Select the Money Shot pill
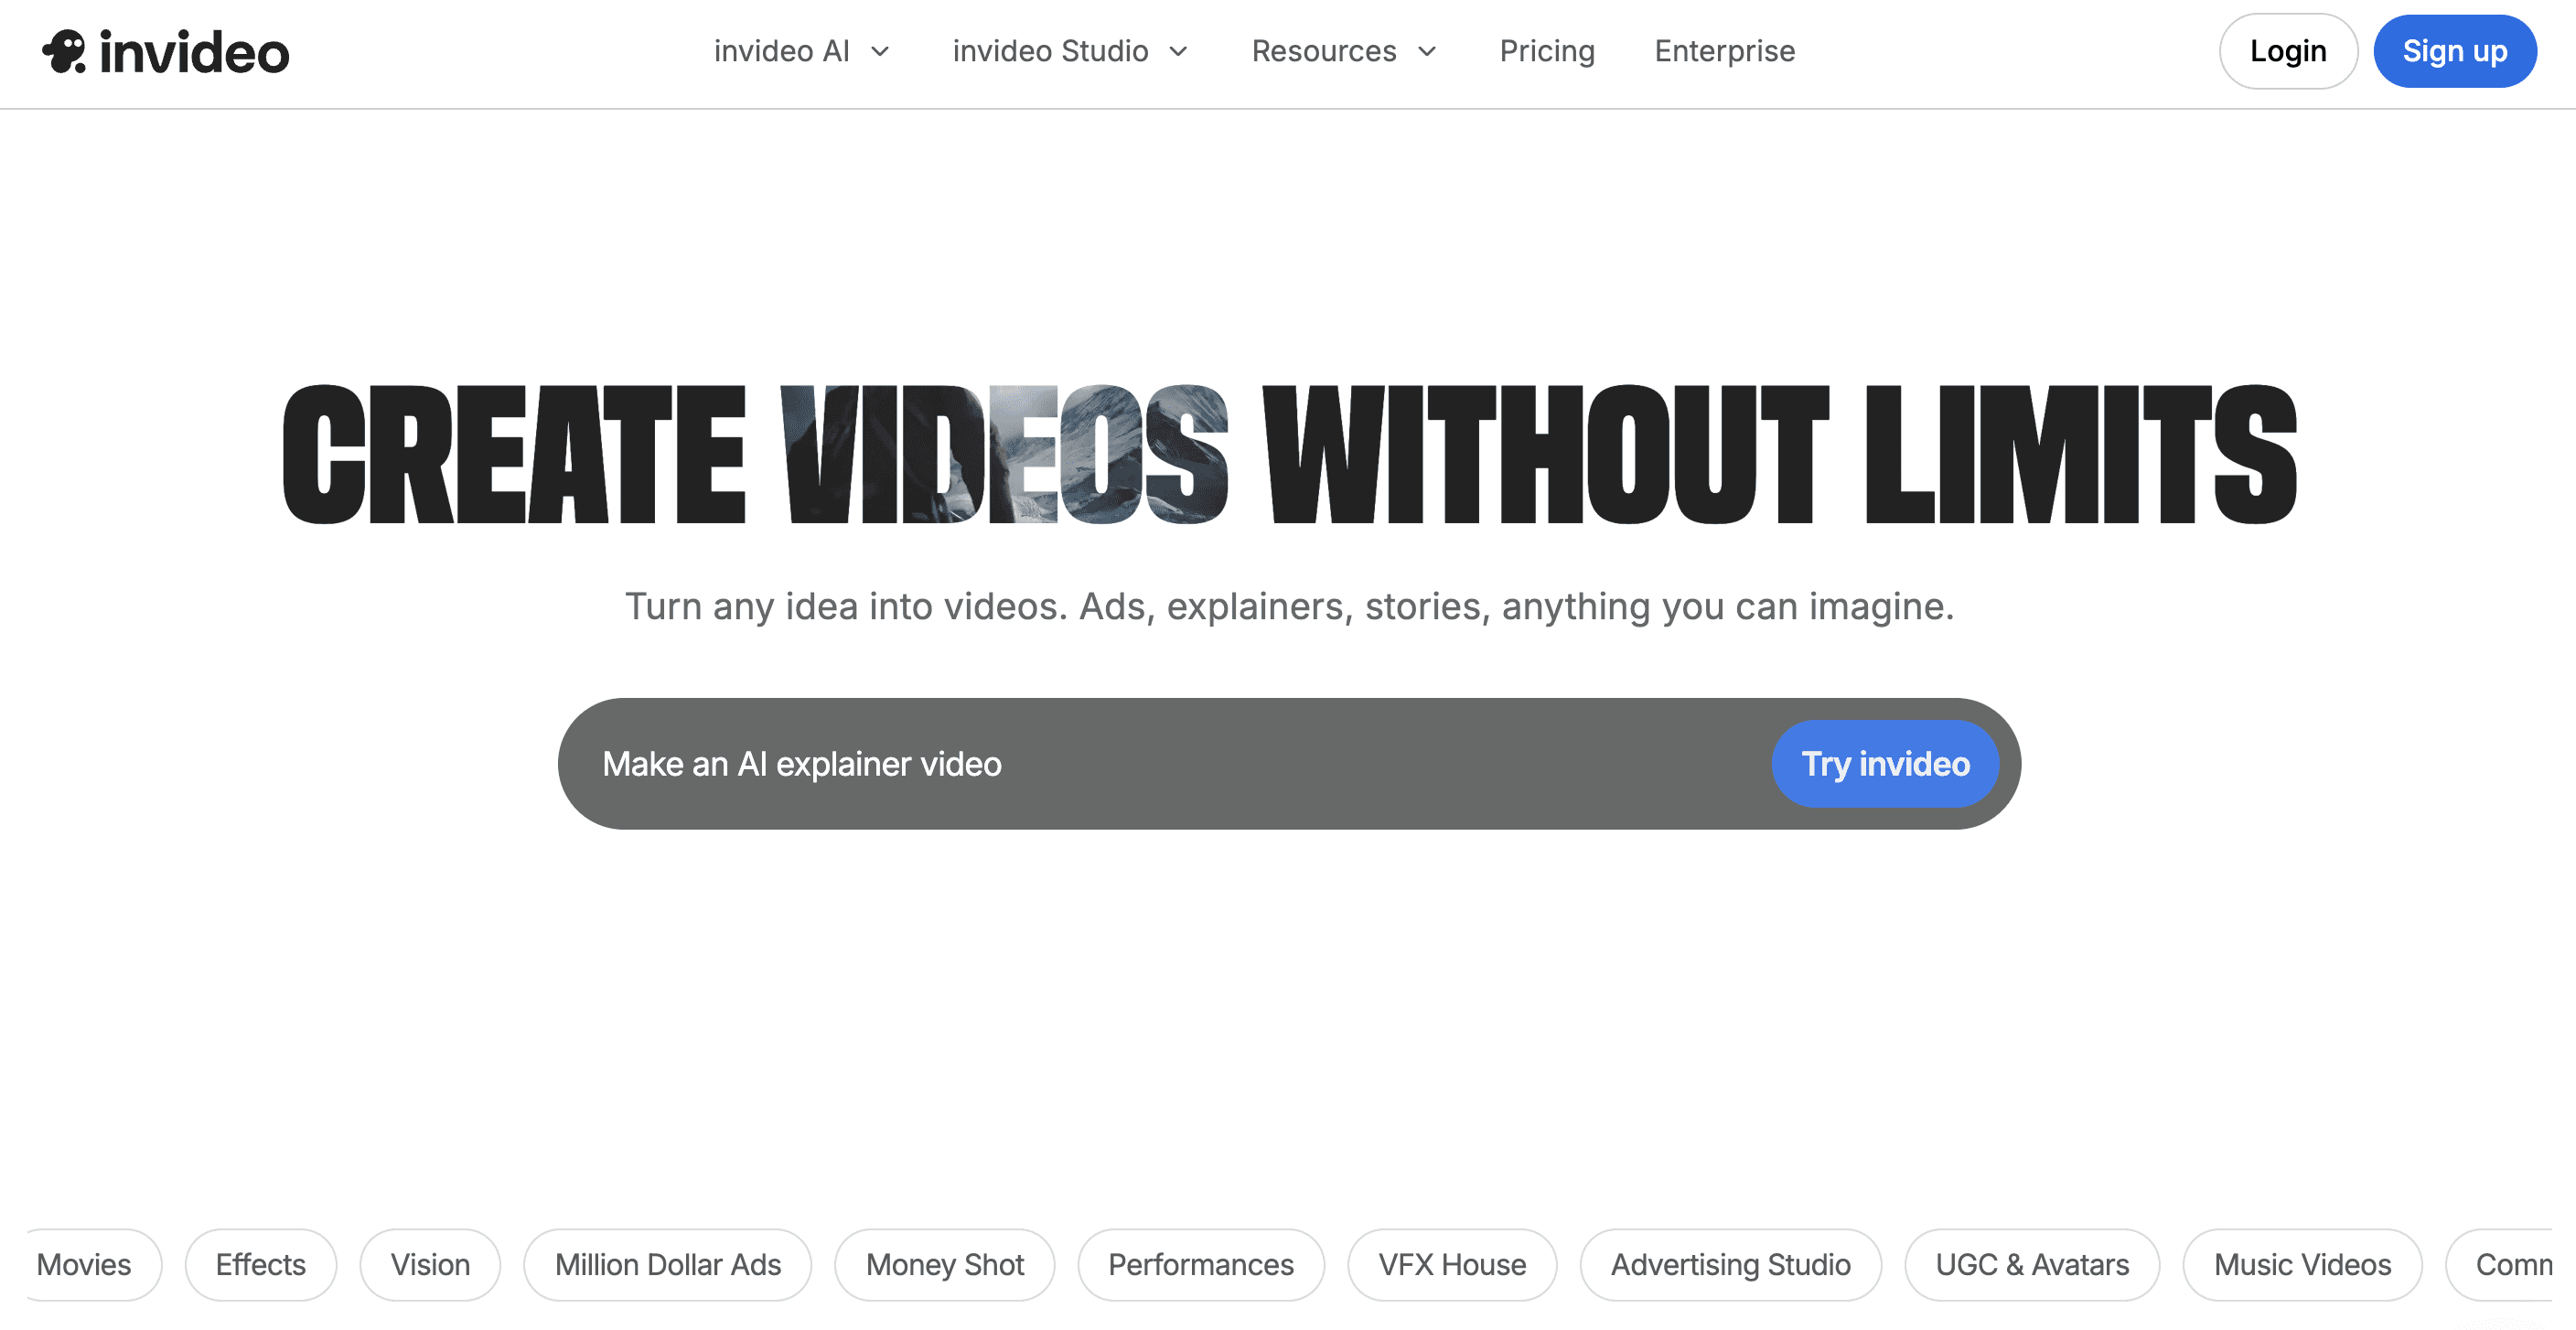This screenshot has width=2576, height=1330. [944, 1264]
